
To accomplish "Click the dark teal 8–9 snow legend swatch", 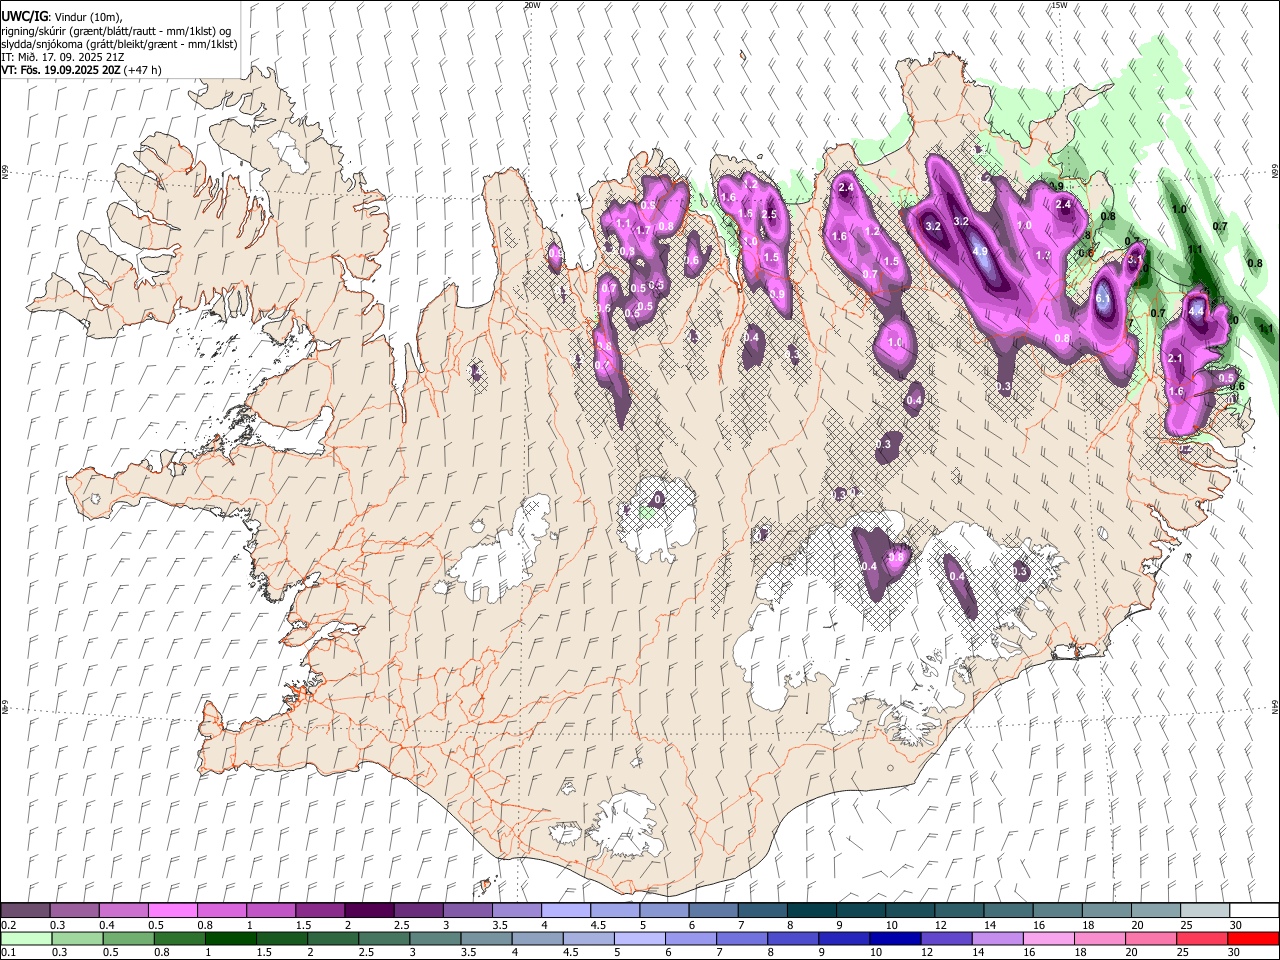I will point(810,911).
